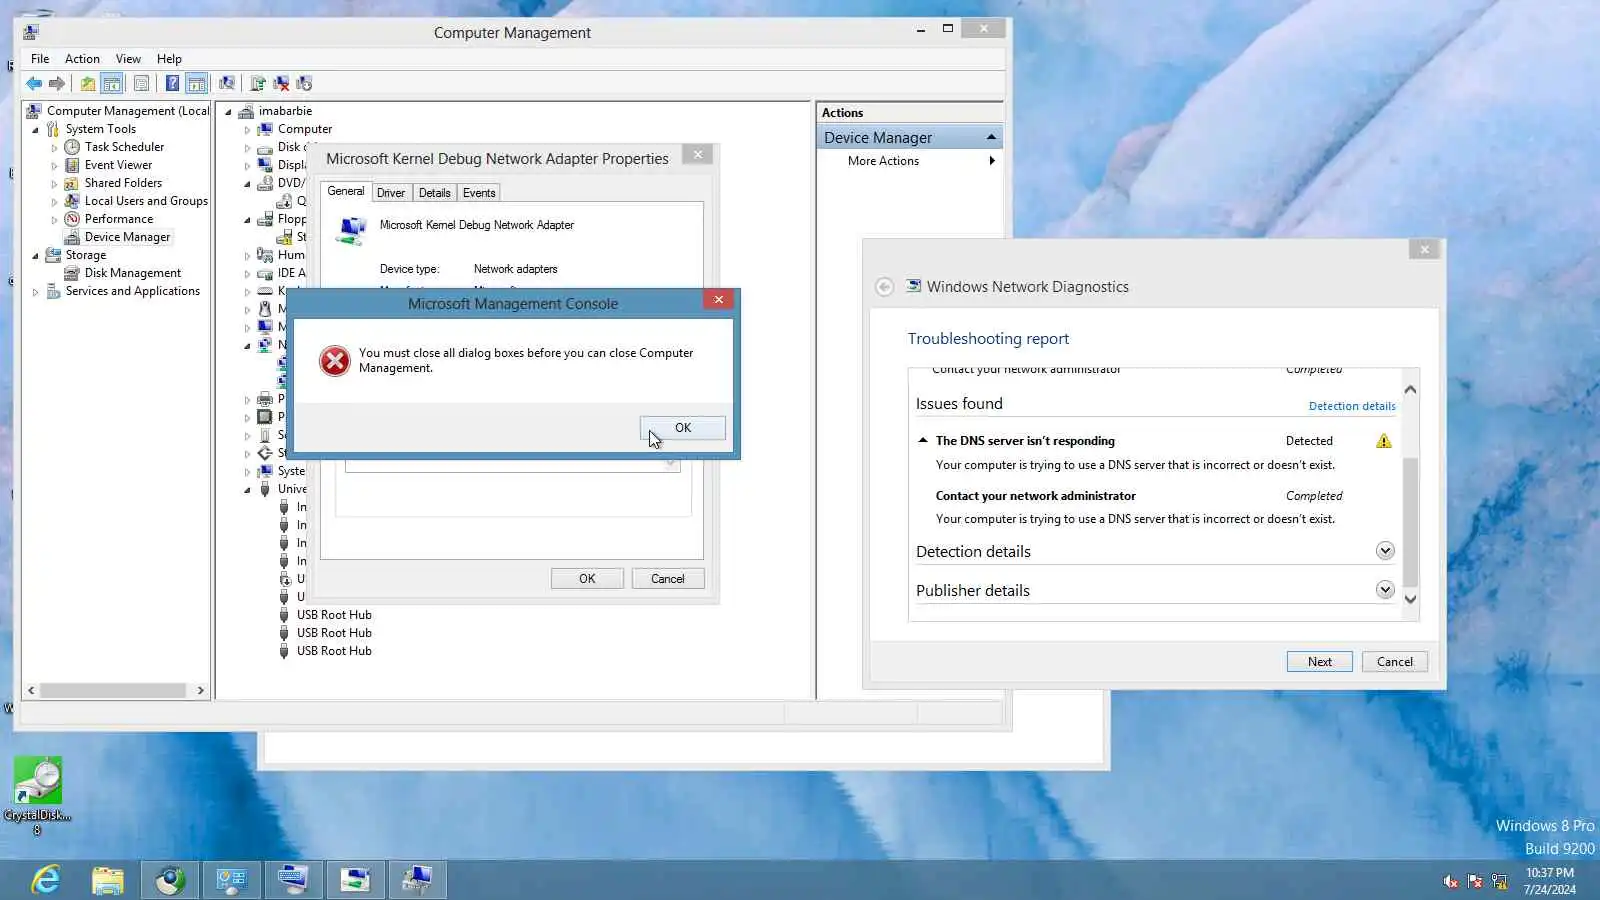Viewport: 1600px width, 900px height.
Task: Expand the Computer device category
Action: [247, 130]
